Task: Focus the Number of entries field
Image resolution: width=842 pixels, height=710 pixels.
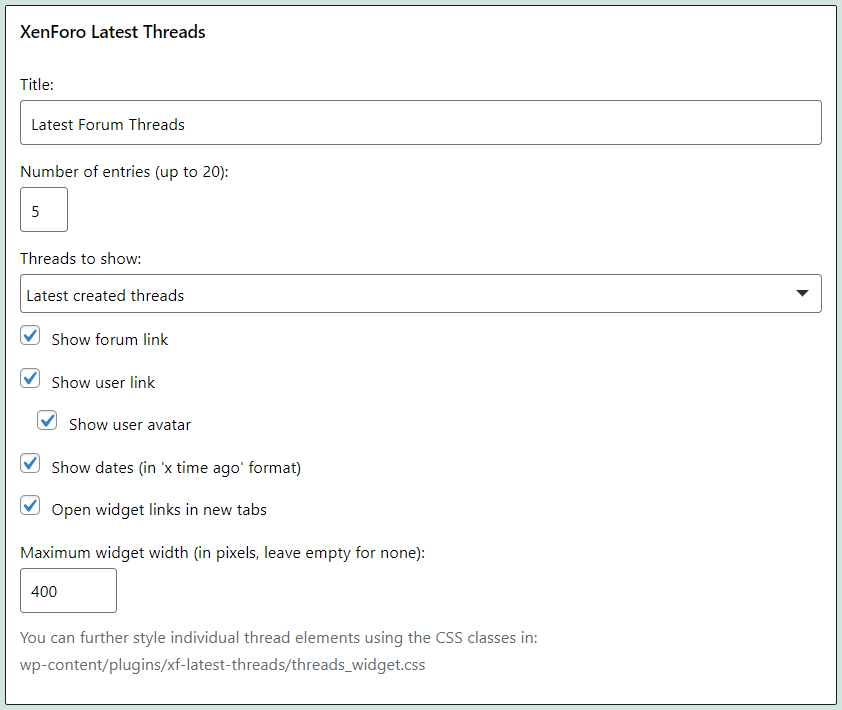Action: 44,210
